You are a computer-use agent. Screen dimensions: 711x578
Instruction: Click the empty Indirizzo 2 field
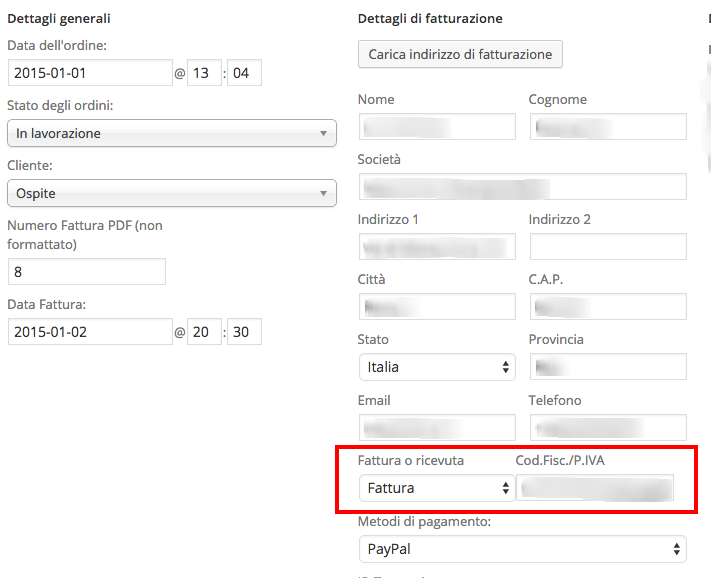coord(608,247)
